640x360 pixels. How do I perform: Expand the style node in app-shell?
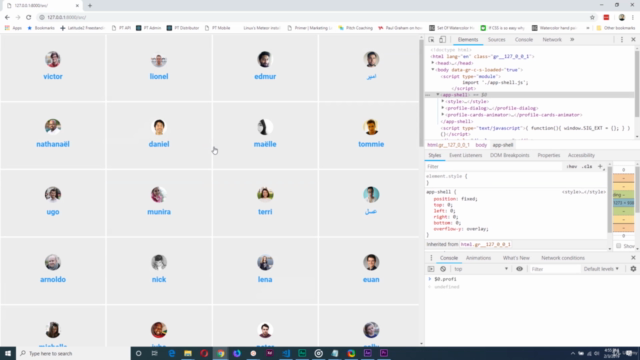[443, 101]
